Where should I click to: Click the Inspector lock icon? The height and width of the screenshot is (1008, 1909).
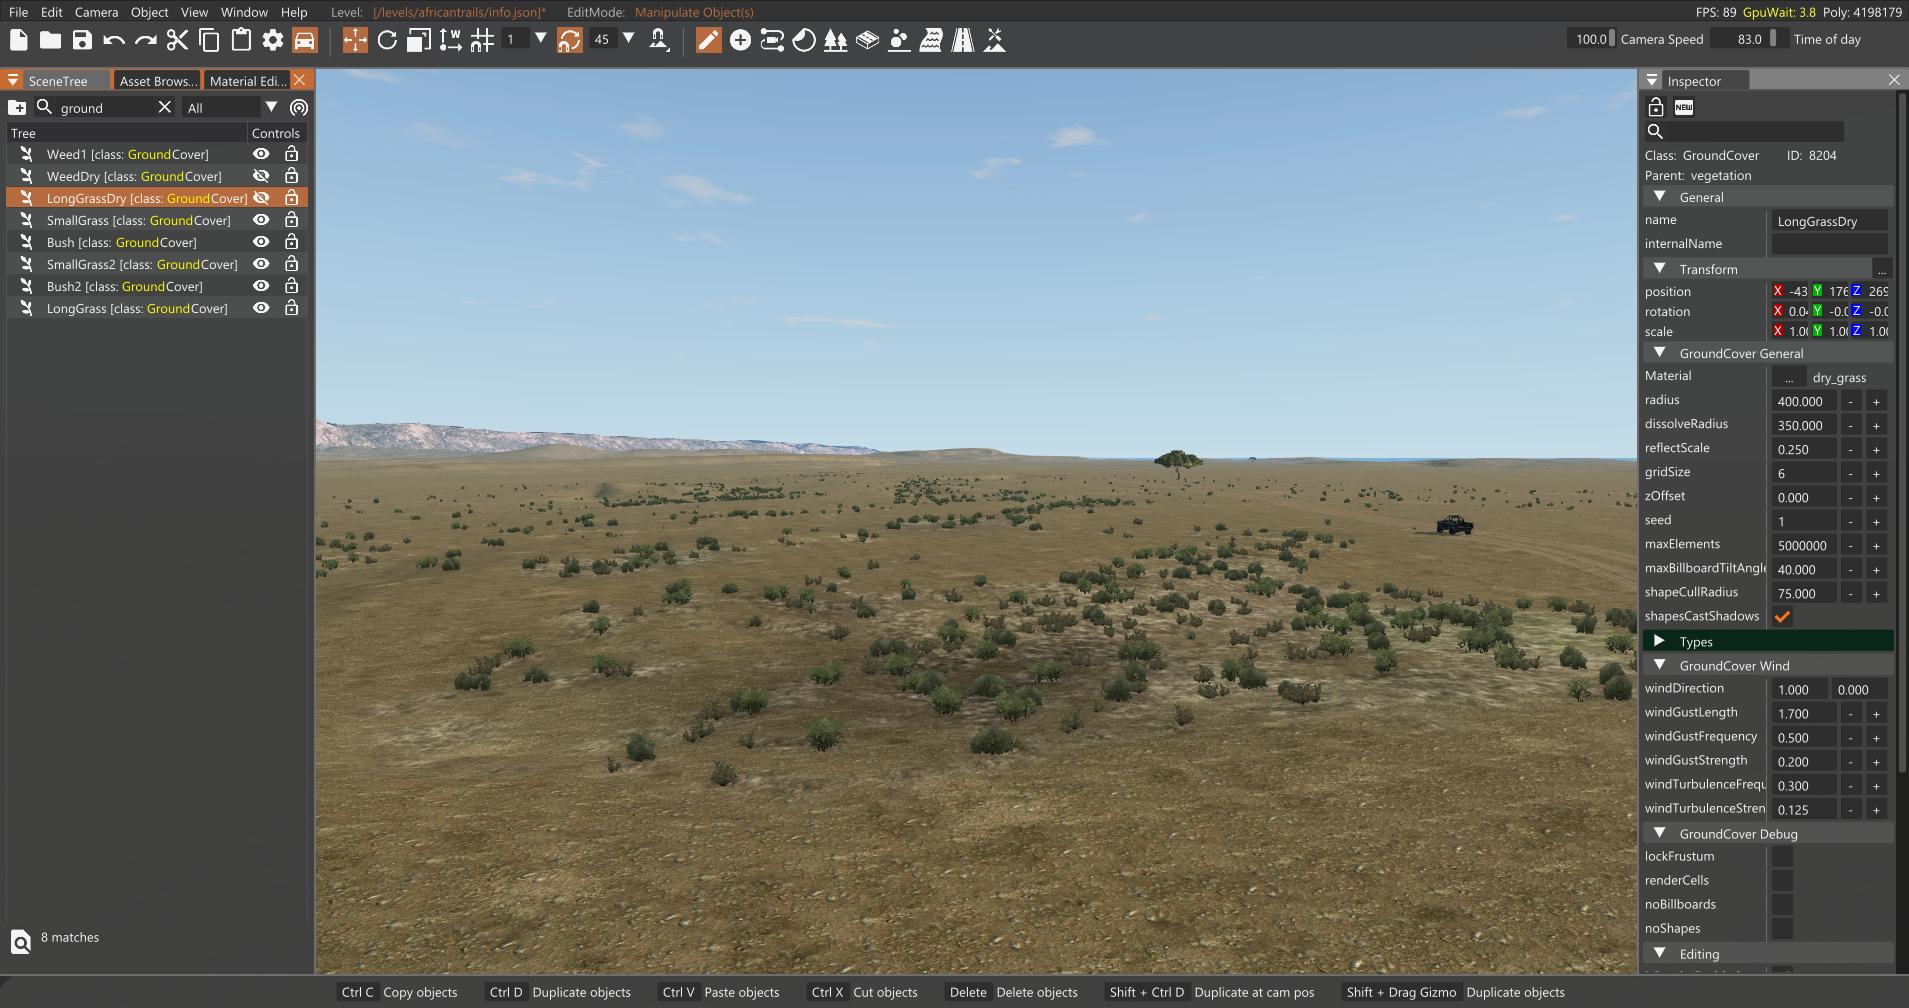(1656, 107)
